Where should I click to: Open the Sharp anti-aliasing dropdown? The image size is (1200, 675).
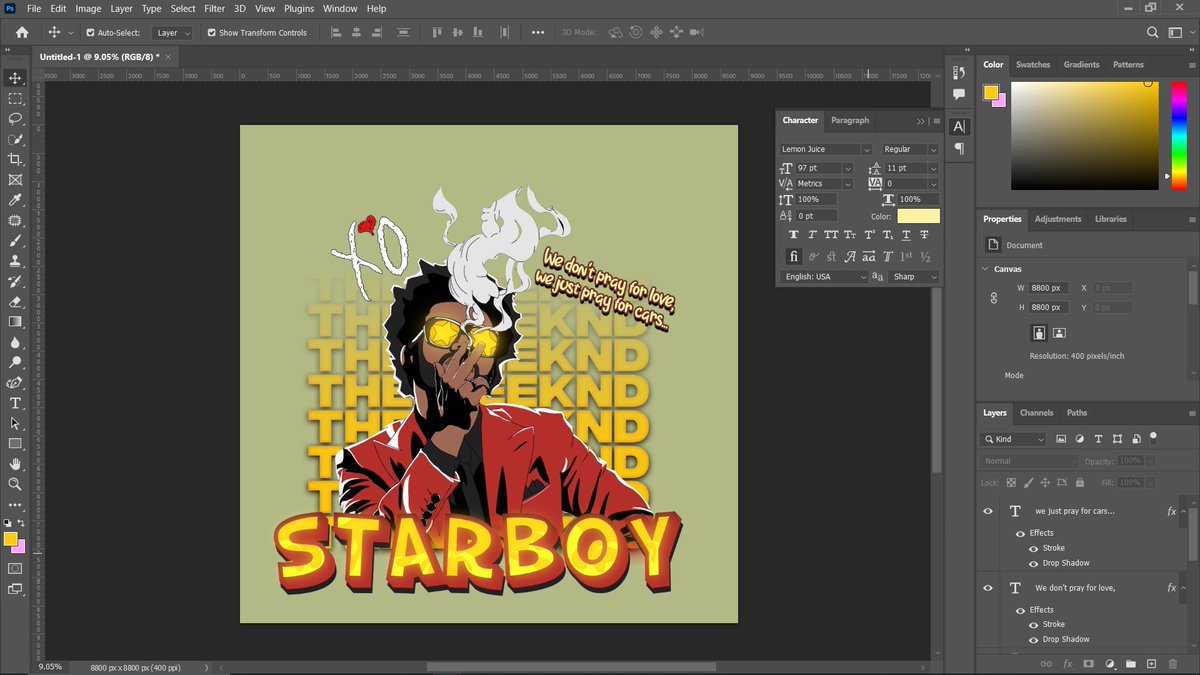(x=914, y=276)
